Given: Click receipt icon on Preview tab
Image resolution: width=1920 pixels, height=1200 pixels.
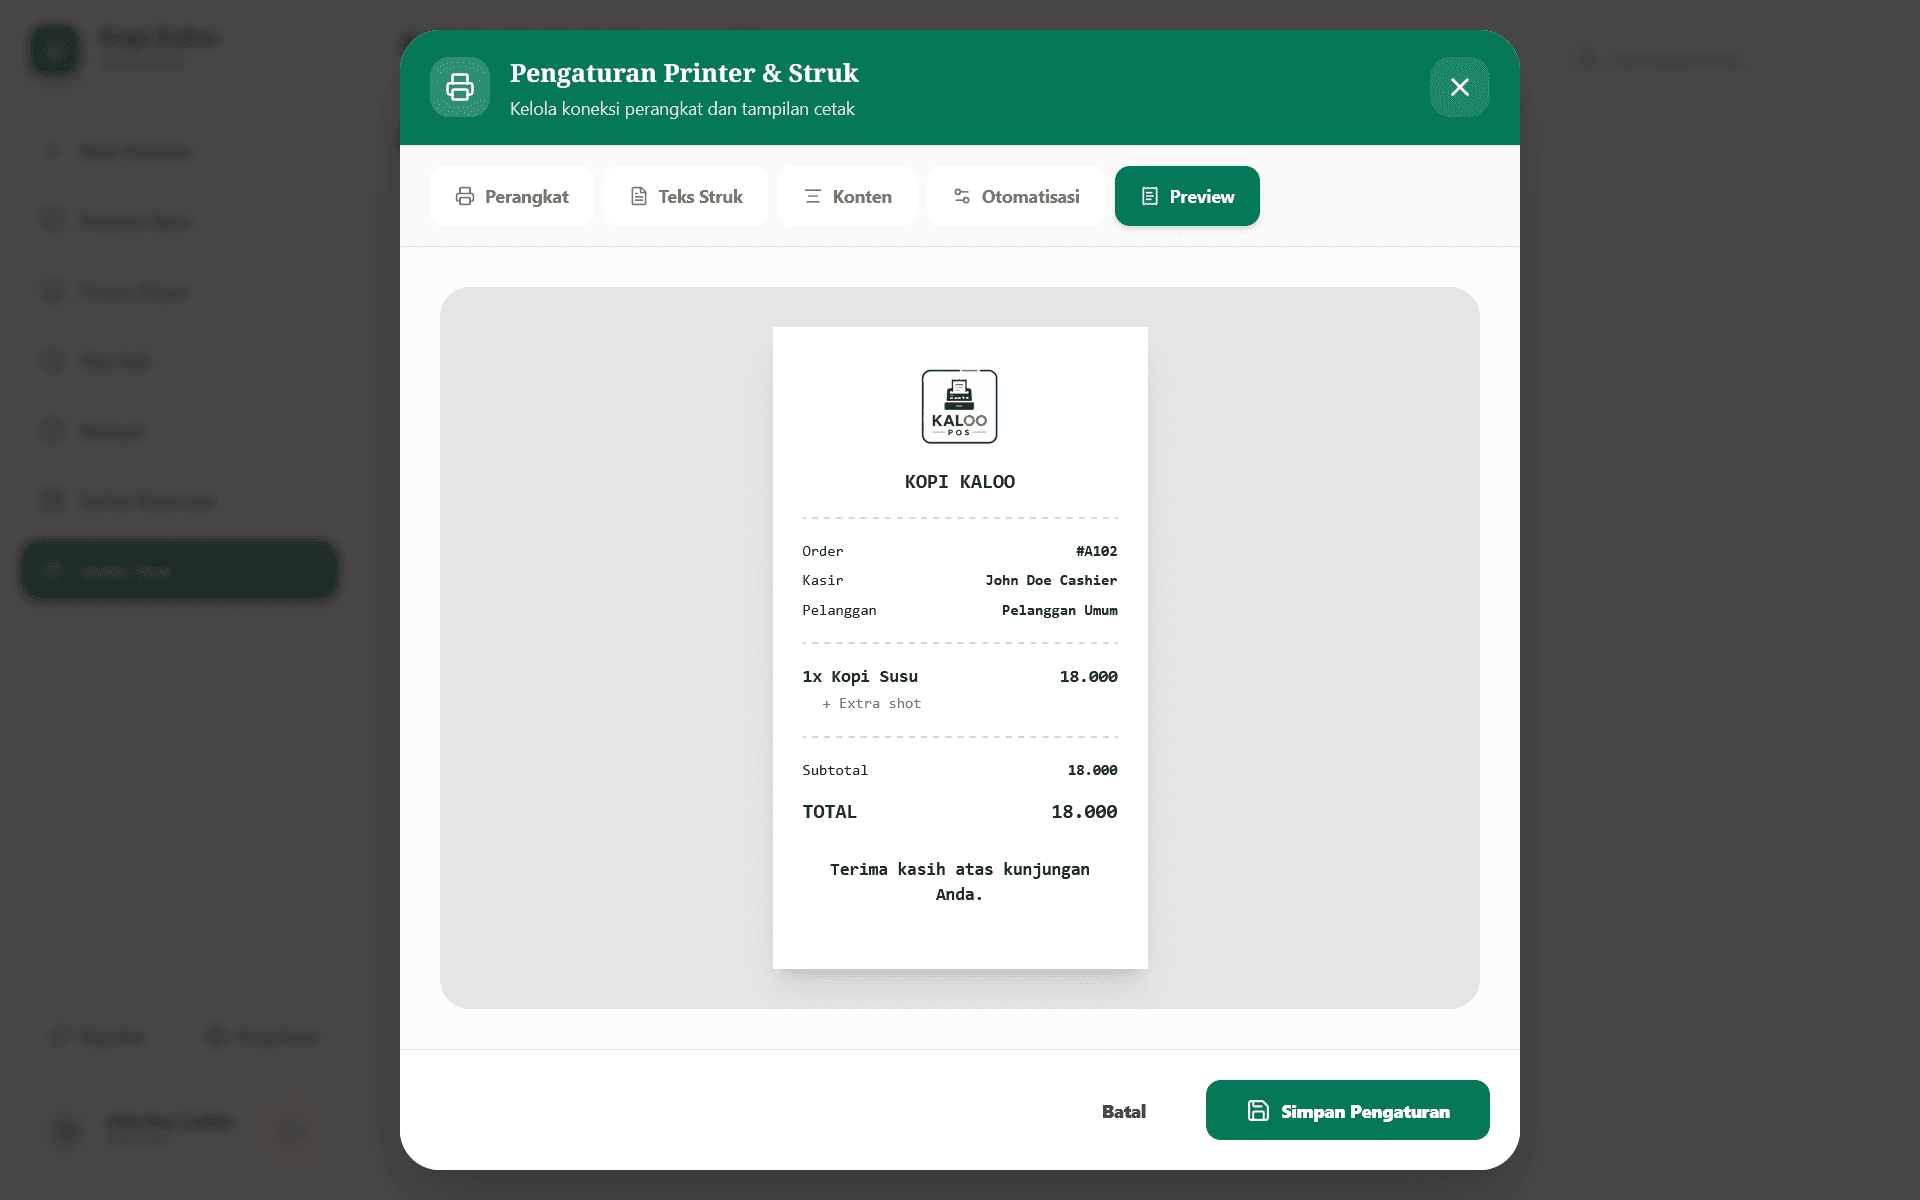Looking at the screenshot, I should coord(1150,196).
